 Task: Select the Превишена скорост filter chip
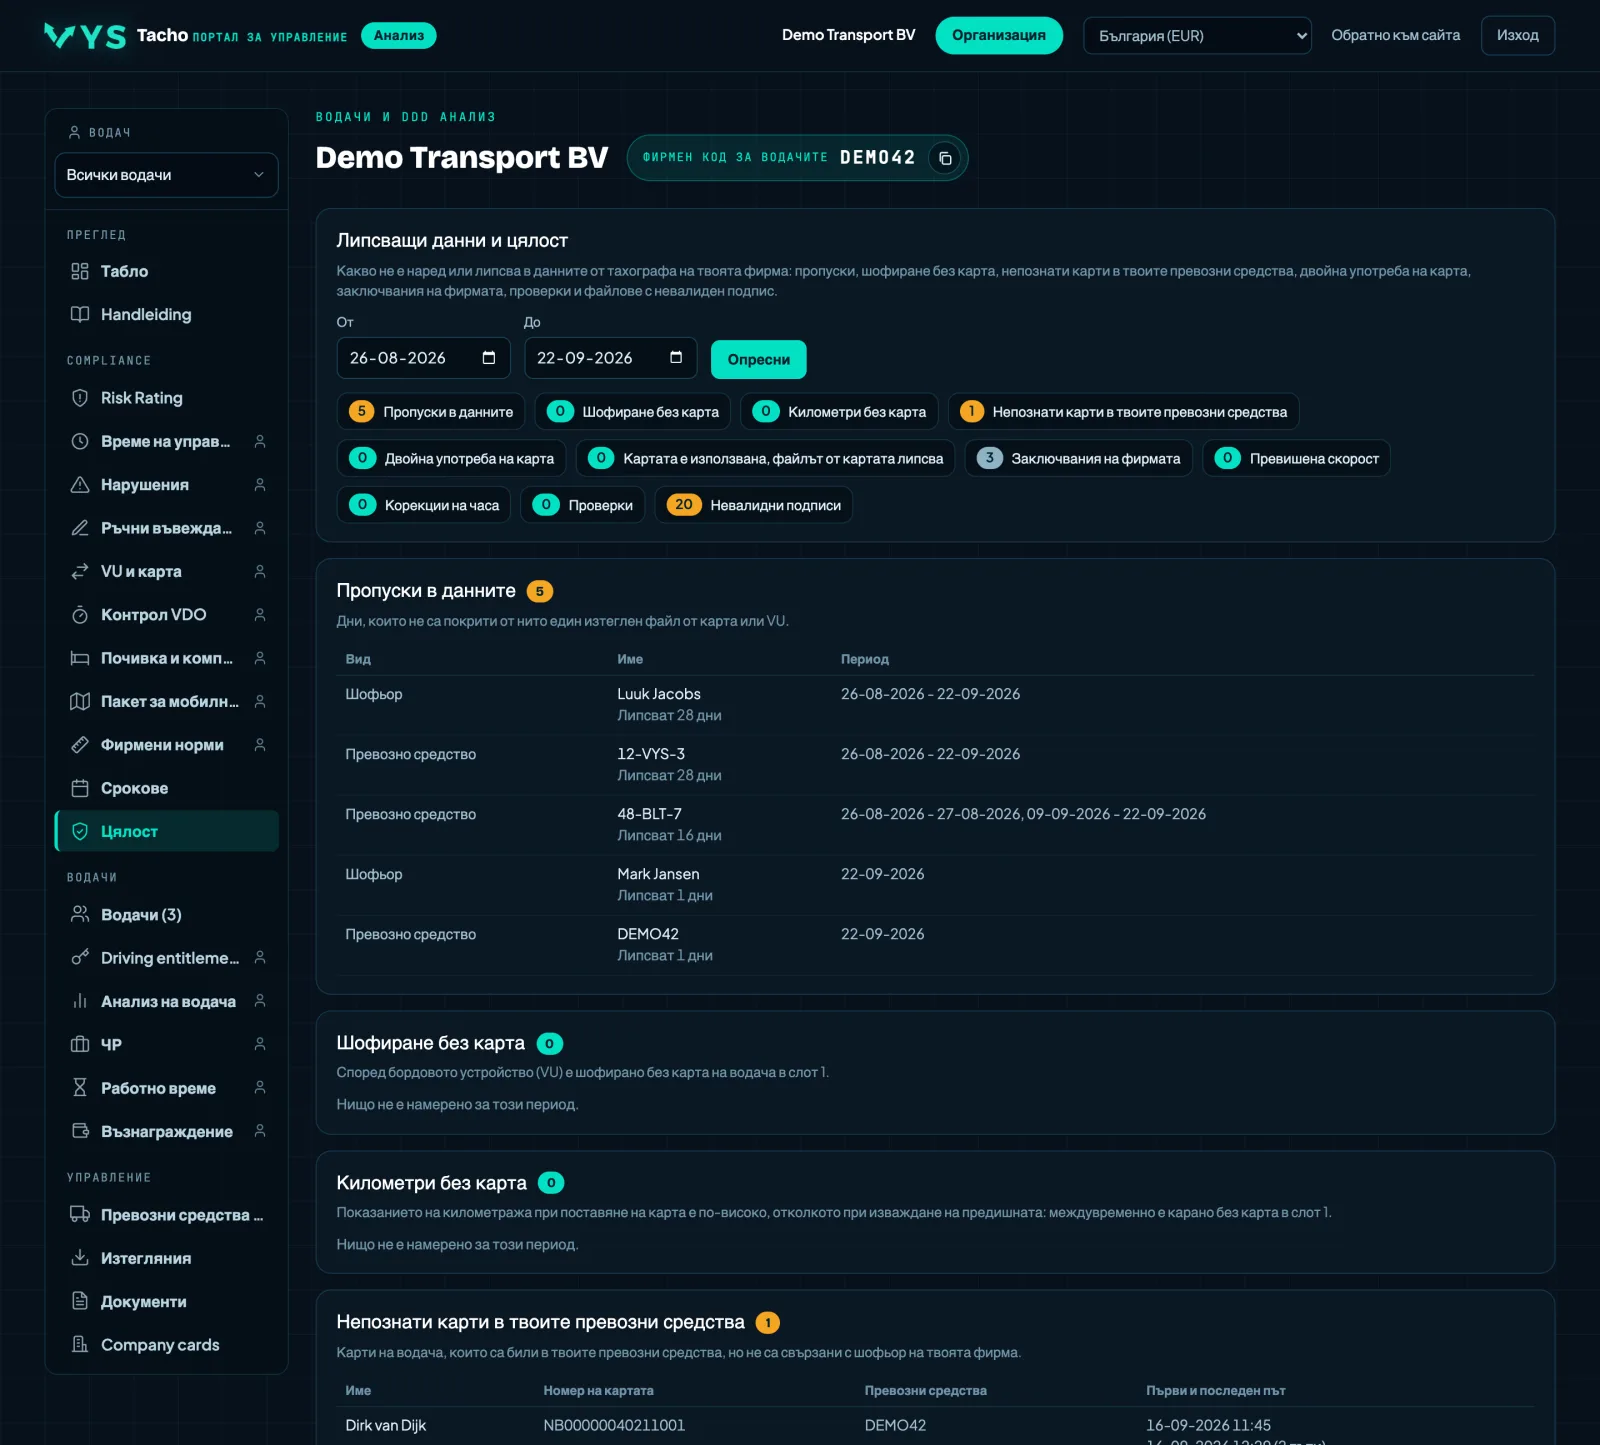1297,458
